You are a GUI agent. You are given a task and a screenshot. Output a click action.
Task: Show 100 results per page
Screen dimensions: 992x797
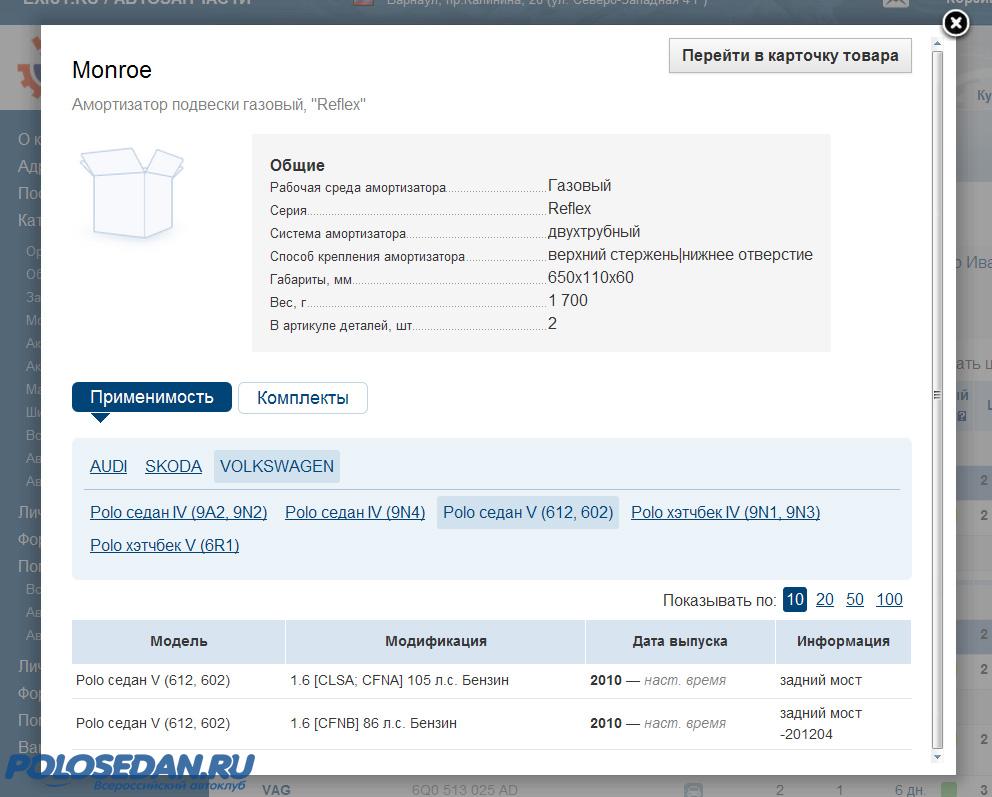(x=889, y=599)
